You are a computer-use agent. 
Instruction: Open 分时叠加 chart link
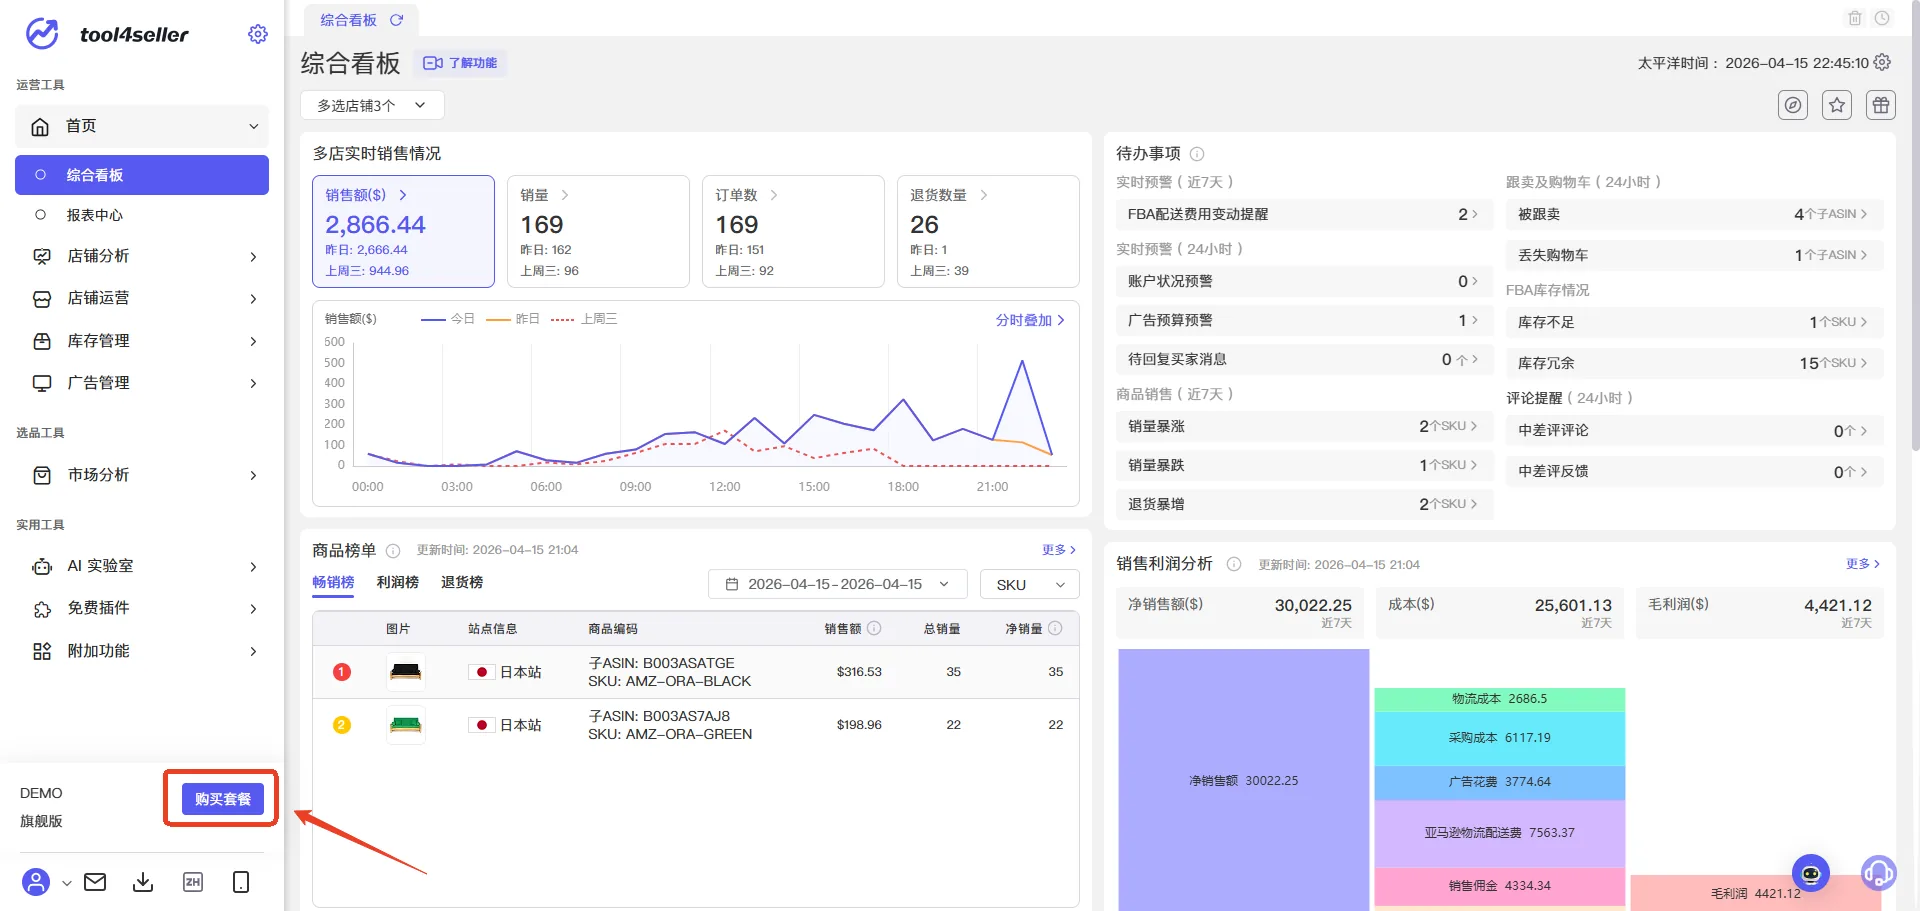coord(1030,320)
